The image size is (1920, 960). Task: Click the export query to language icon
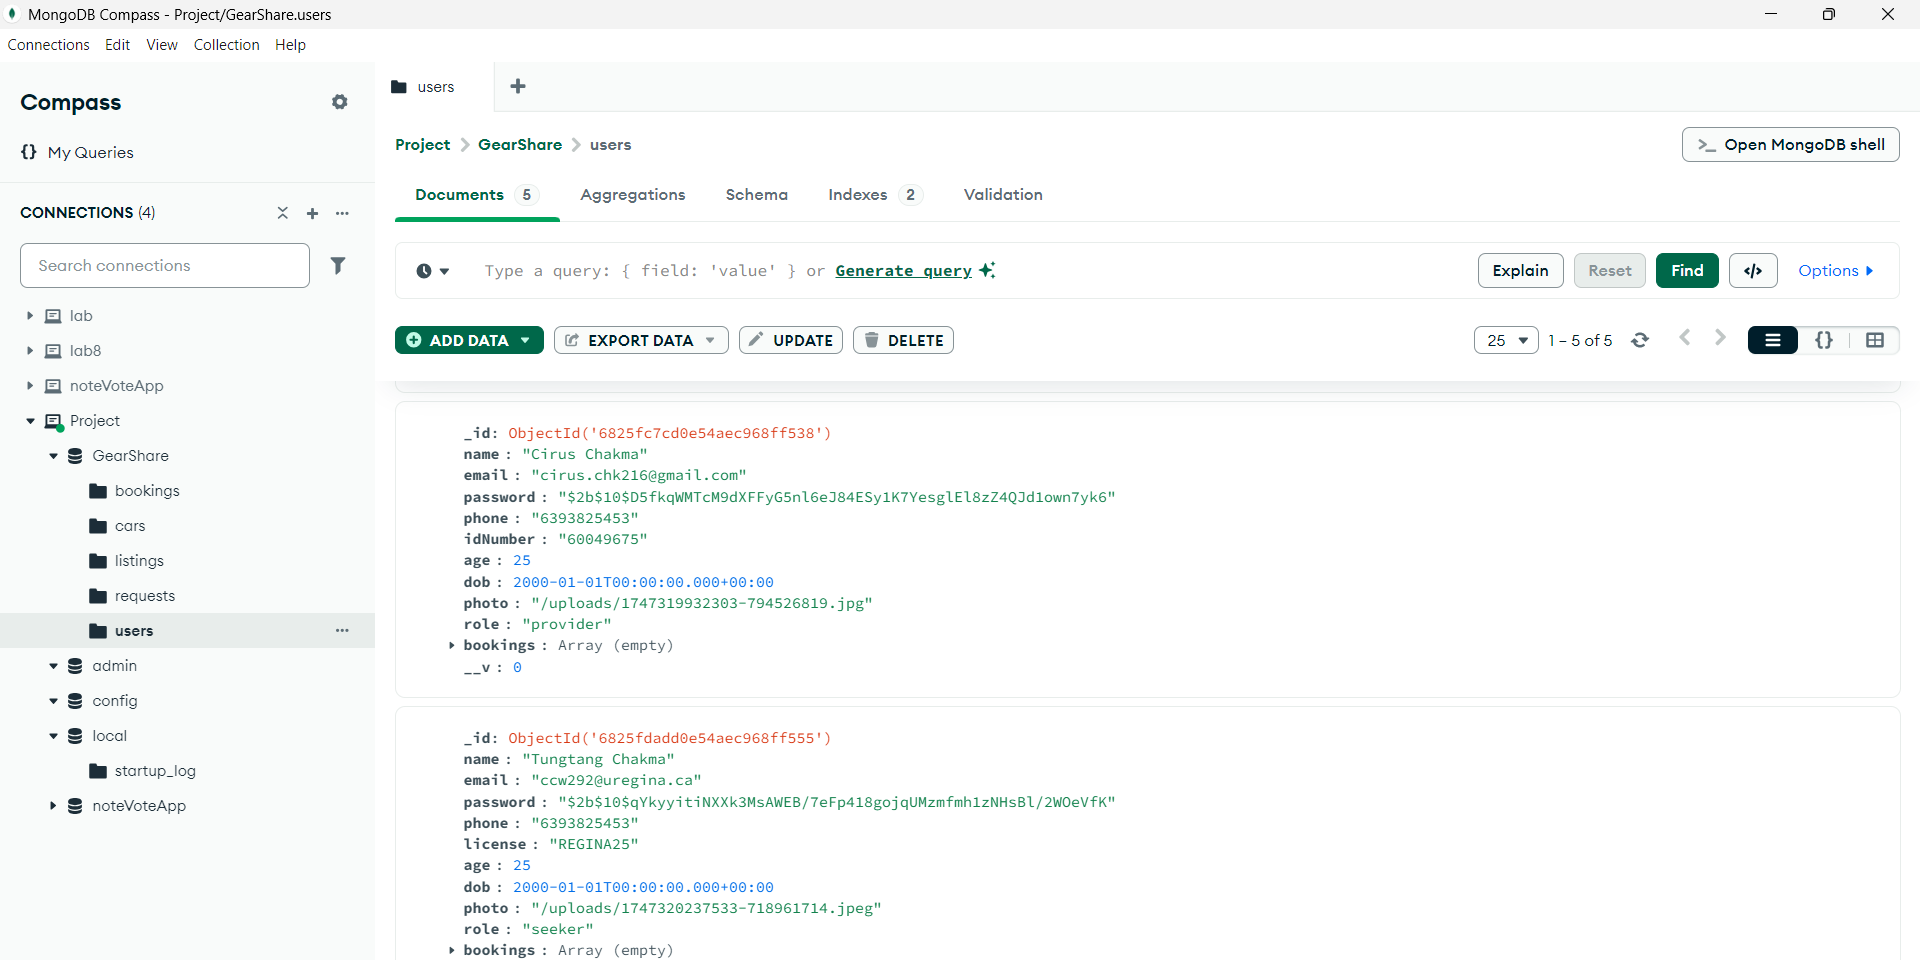click(1753, 270)
